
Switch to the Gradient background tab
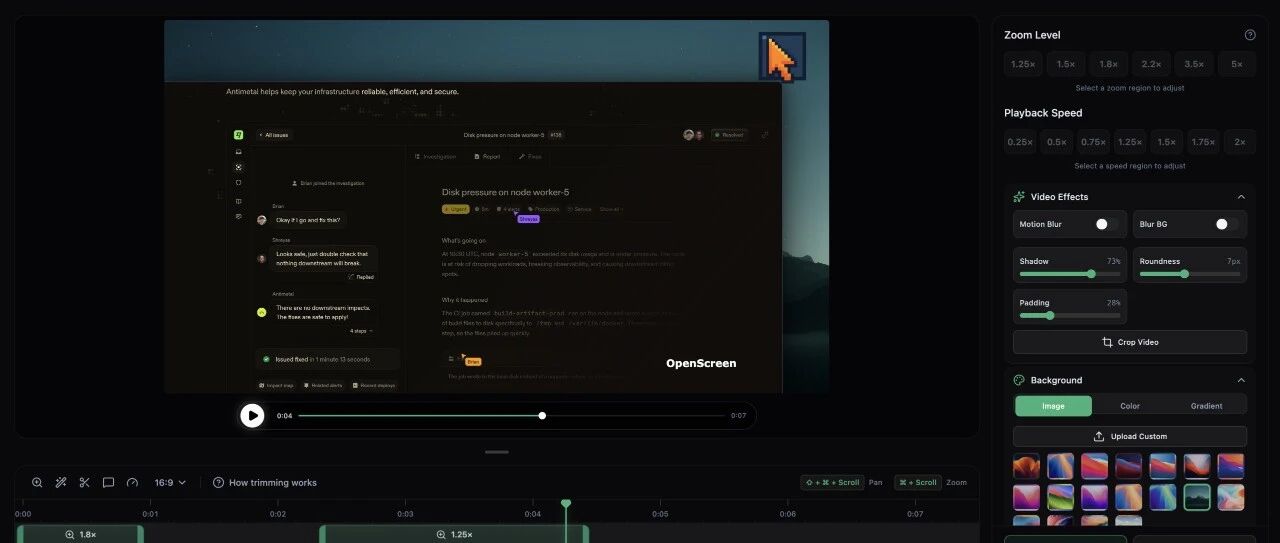pyautogui.click(x=1207, y=406)
